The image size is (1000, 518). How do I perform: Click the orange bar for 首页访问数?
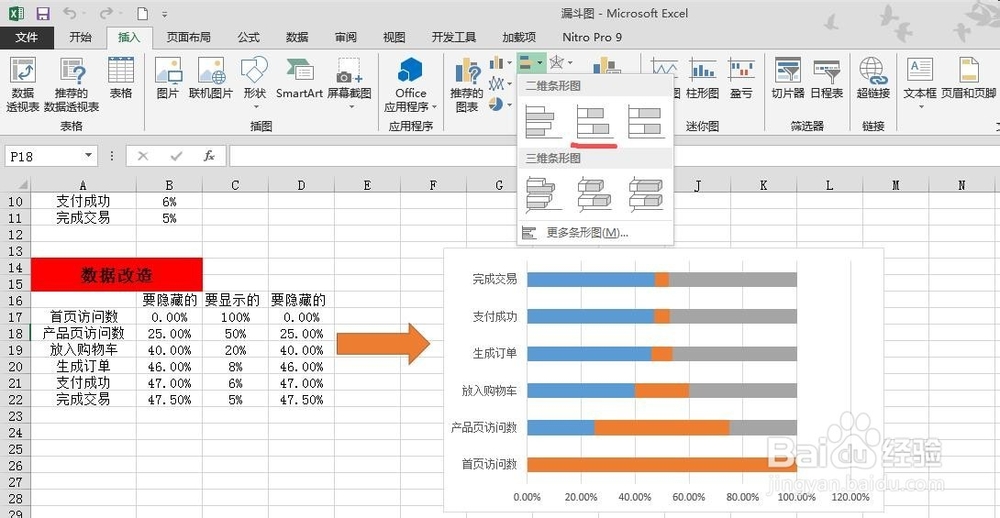click(662, 464)
